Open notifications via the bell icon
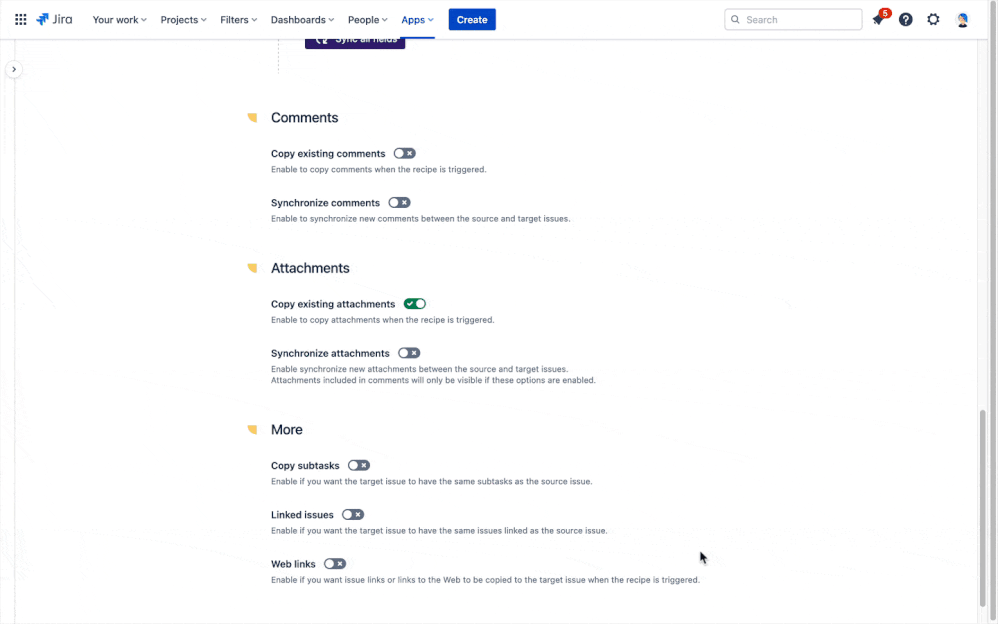 click(878, 19)
